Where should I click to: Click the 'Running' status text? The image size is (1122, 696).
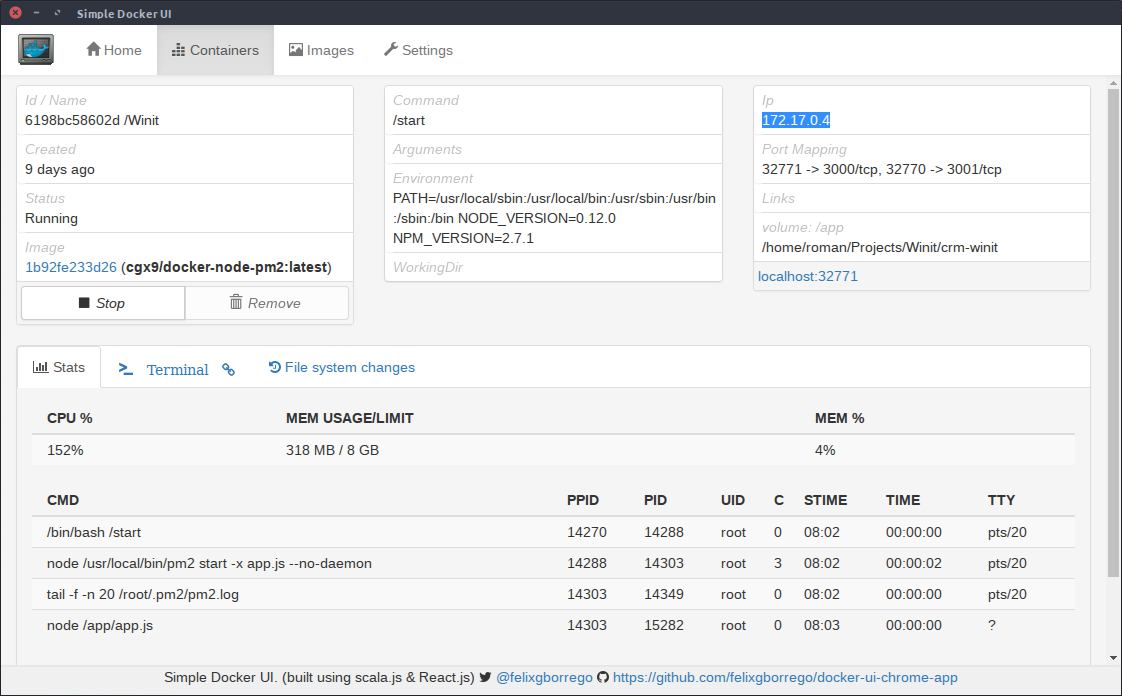click(x=52, y=218)
